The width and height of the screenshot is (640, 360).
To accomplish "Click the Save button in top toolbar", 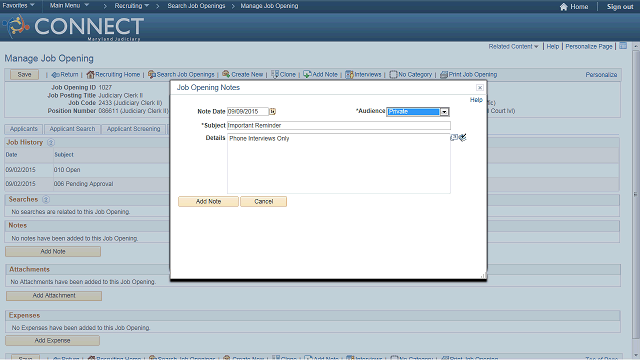I will point(24,75).
